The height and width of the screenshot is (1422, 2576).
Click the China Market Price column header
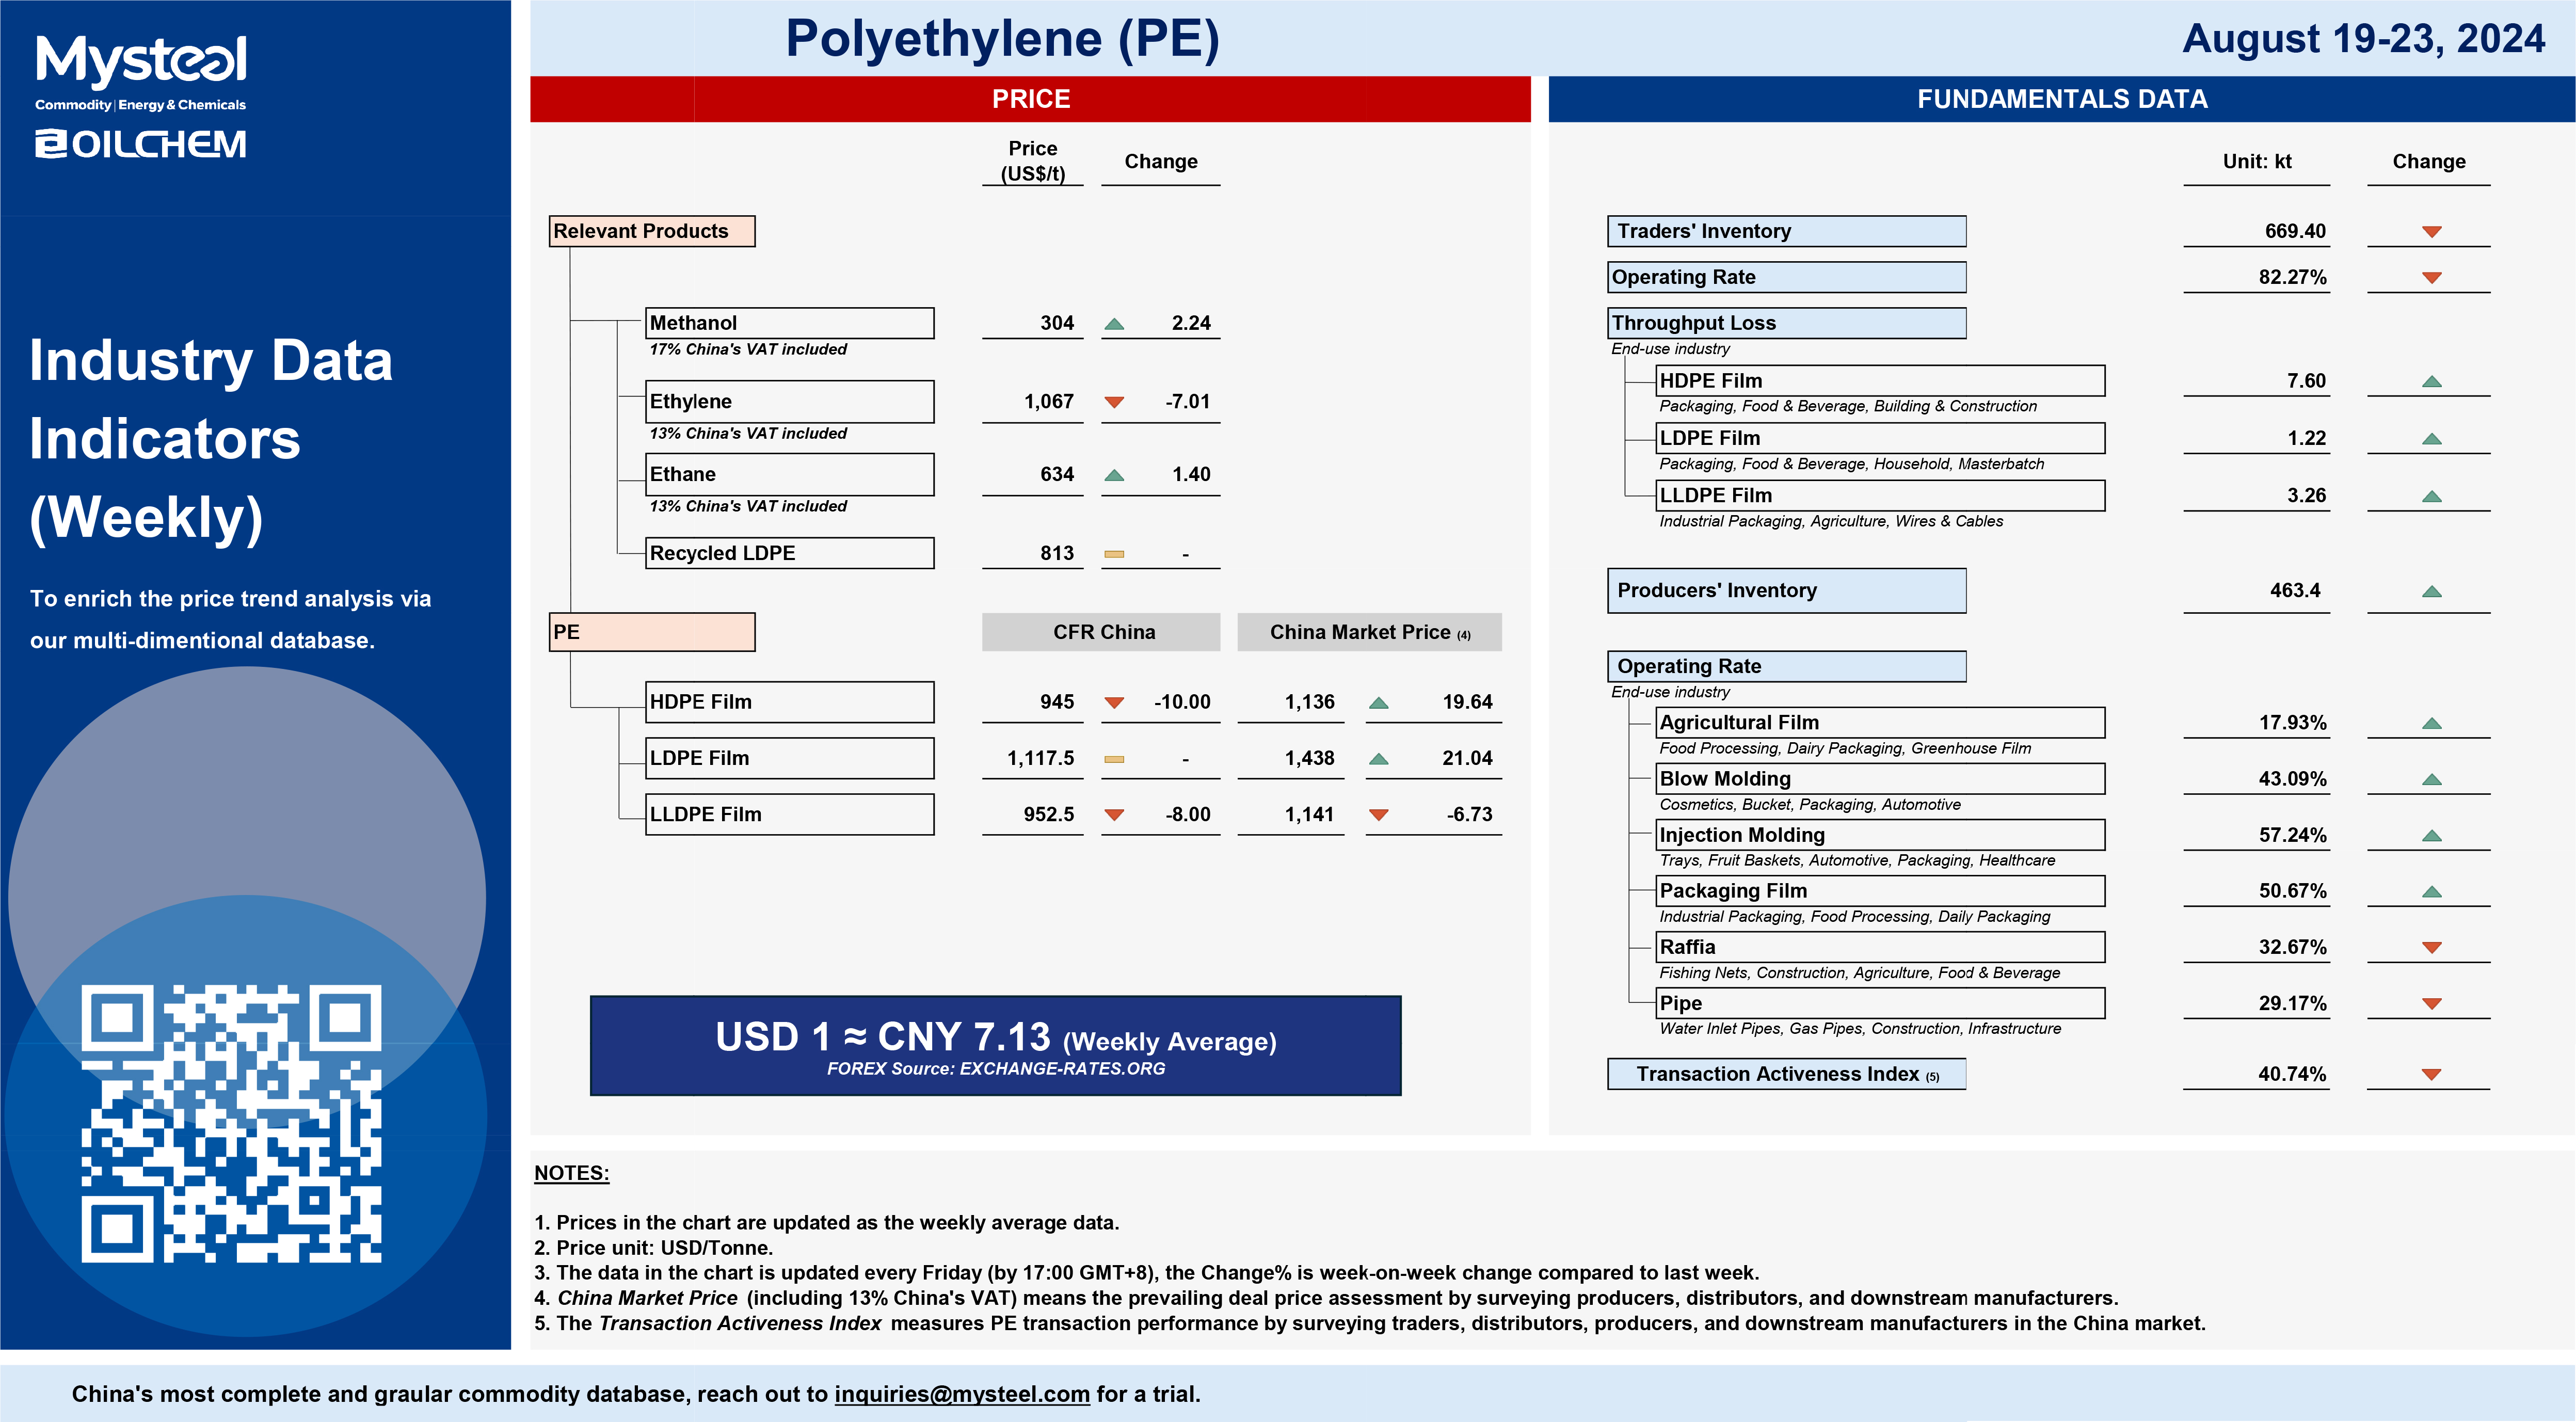click(x=1369, y=632)
